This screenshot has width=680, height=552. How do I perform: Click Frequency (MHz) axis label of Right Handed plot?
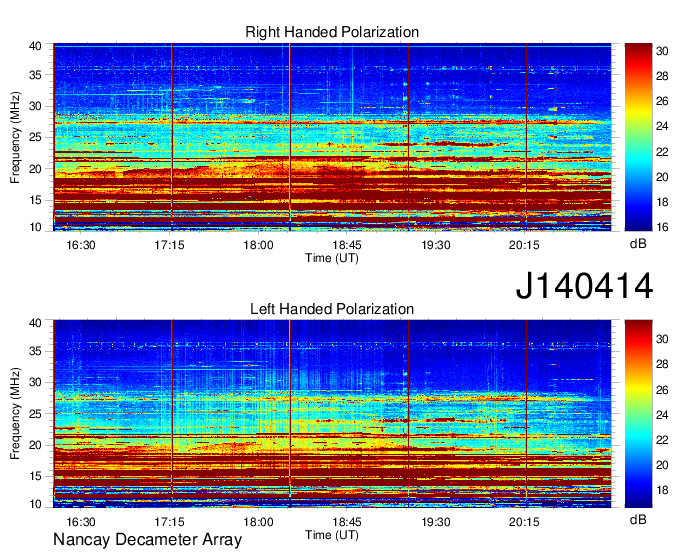point(15,137)
